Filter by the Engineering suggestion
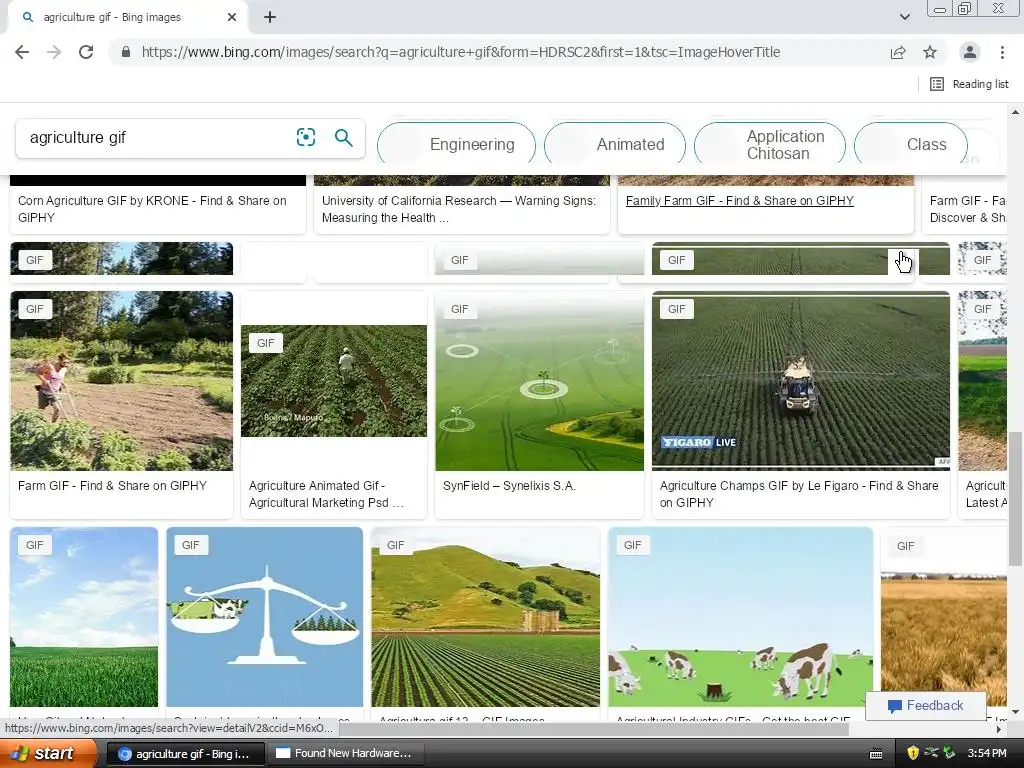This screenshot has width=1024, height=768. 456,144
